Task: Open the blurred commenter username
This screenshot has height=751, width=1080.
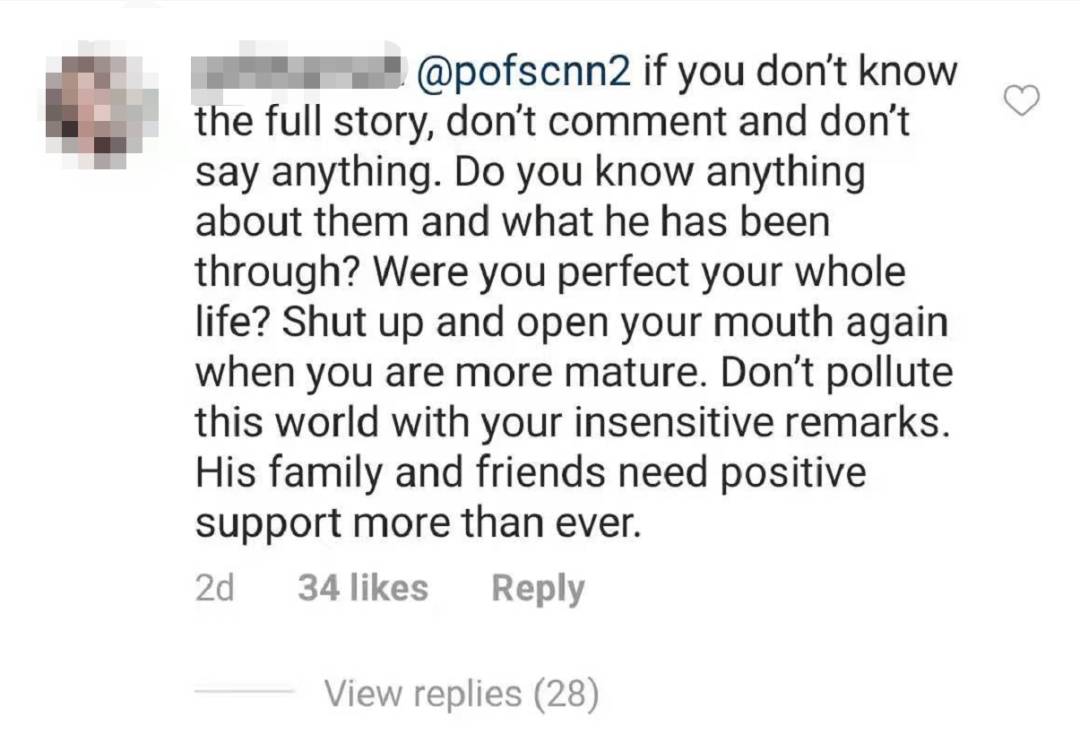Action: click(x=297, y=72)
